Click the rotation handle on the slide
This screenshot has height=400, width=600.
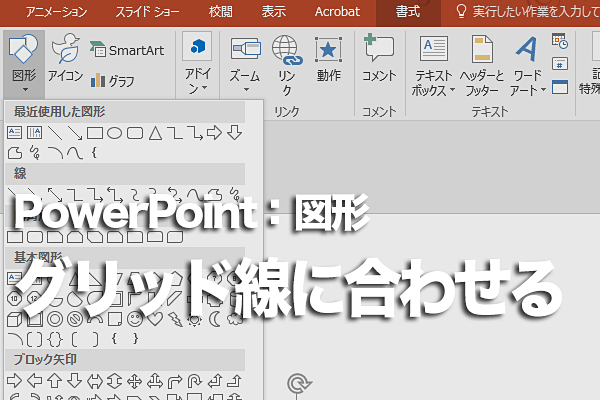pos(299,383)
